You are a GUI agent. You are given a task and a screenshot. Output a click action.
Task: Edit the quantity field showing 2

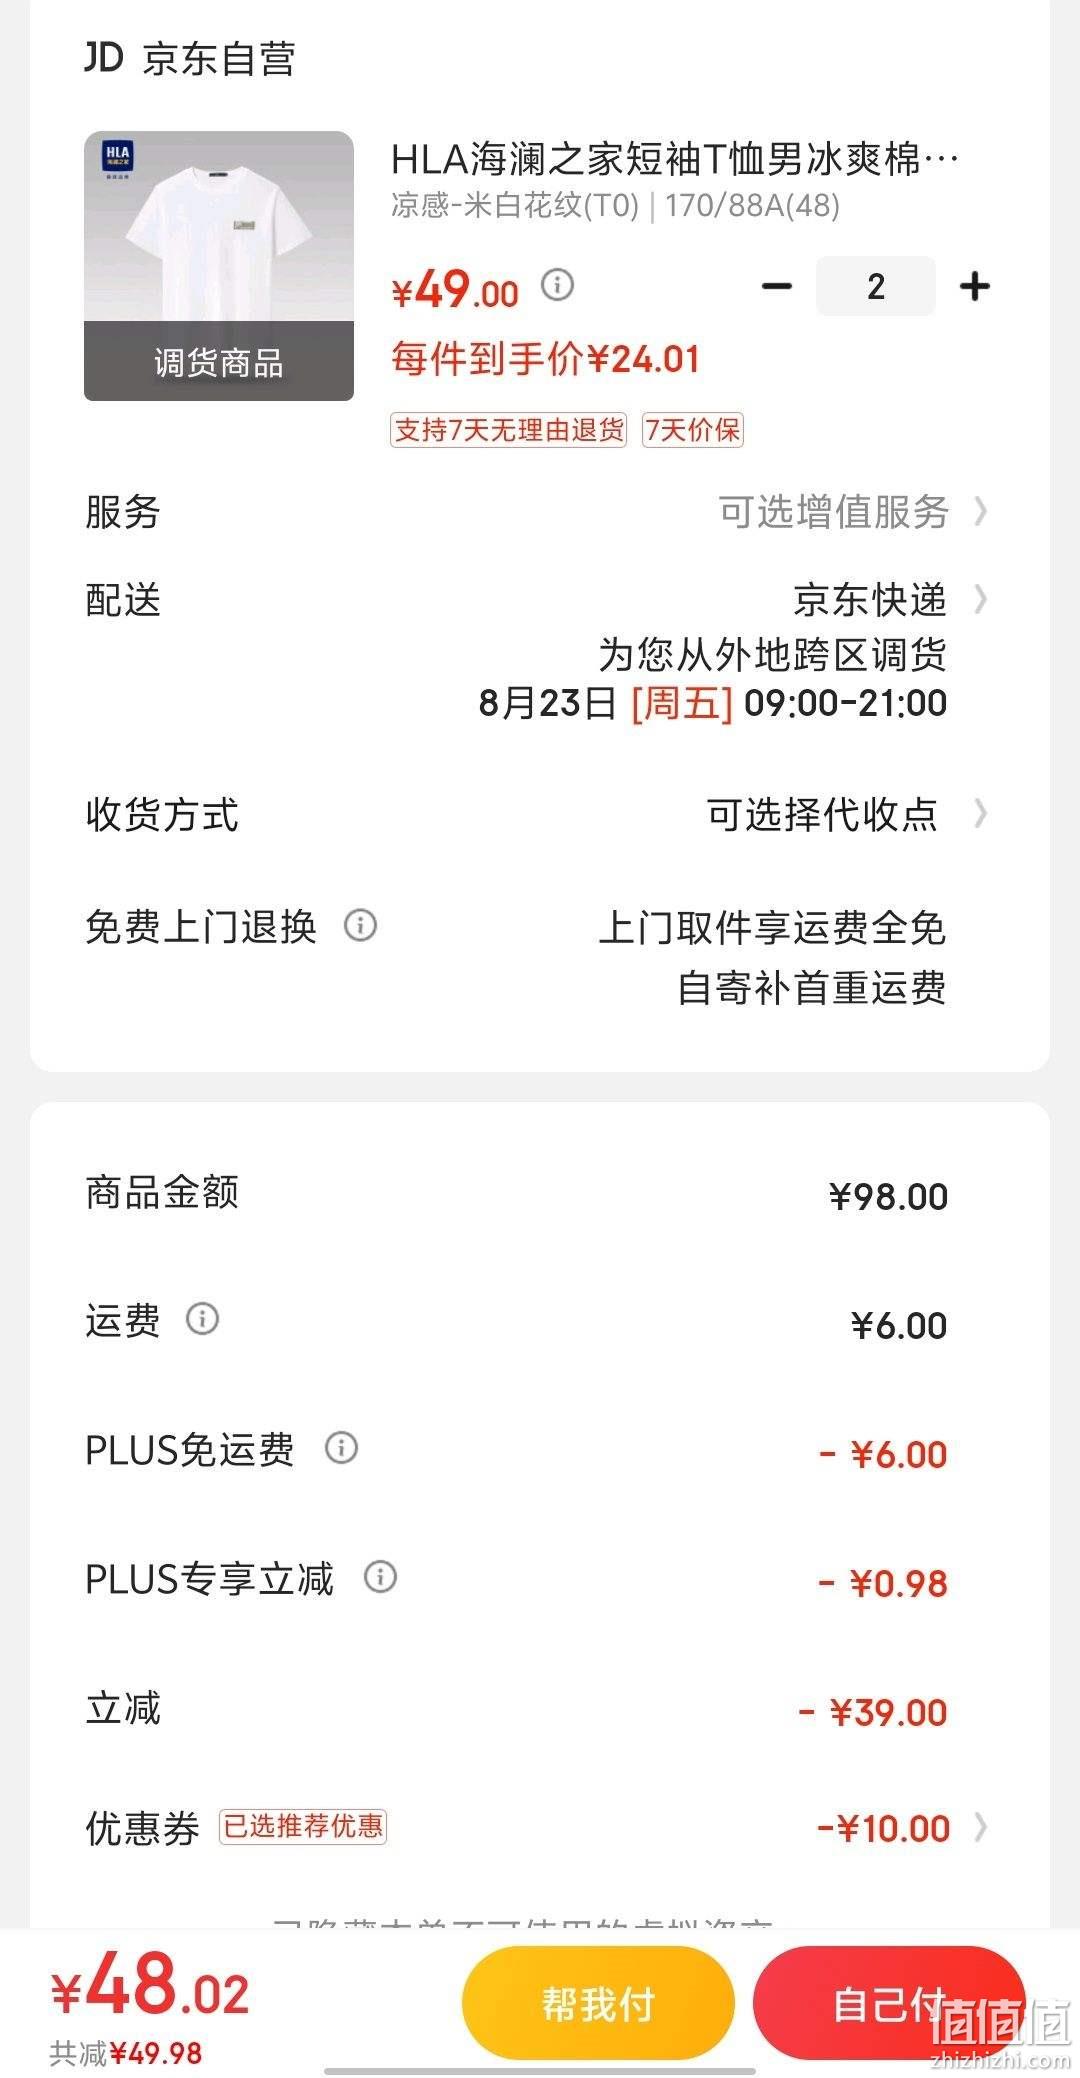[x=876, y=287]
